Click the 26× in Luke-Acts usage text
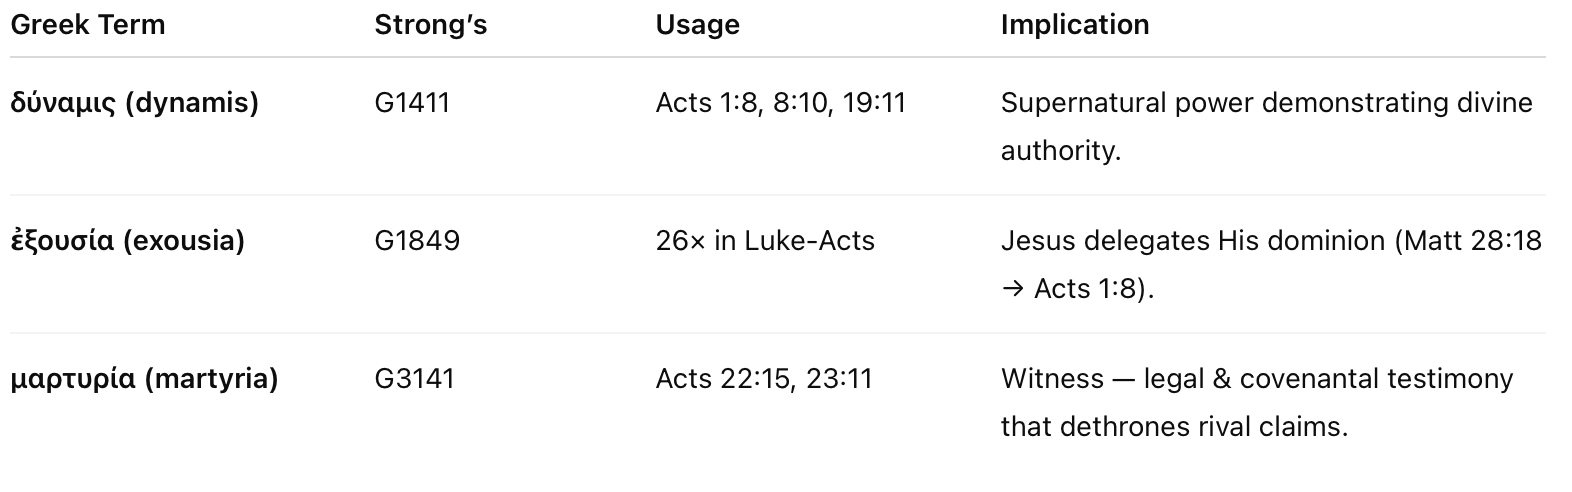Screen dimensions: 1572x492 pos(764,241)
